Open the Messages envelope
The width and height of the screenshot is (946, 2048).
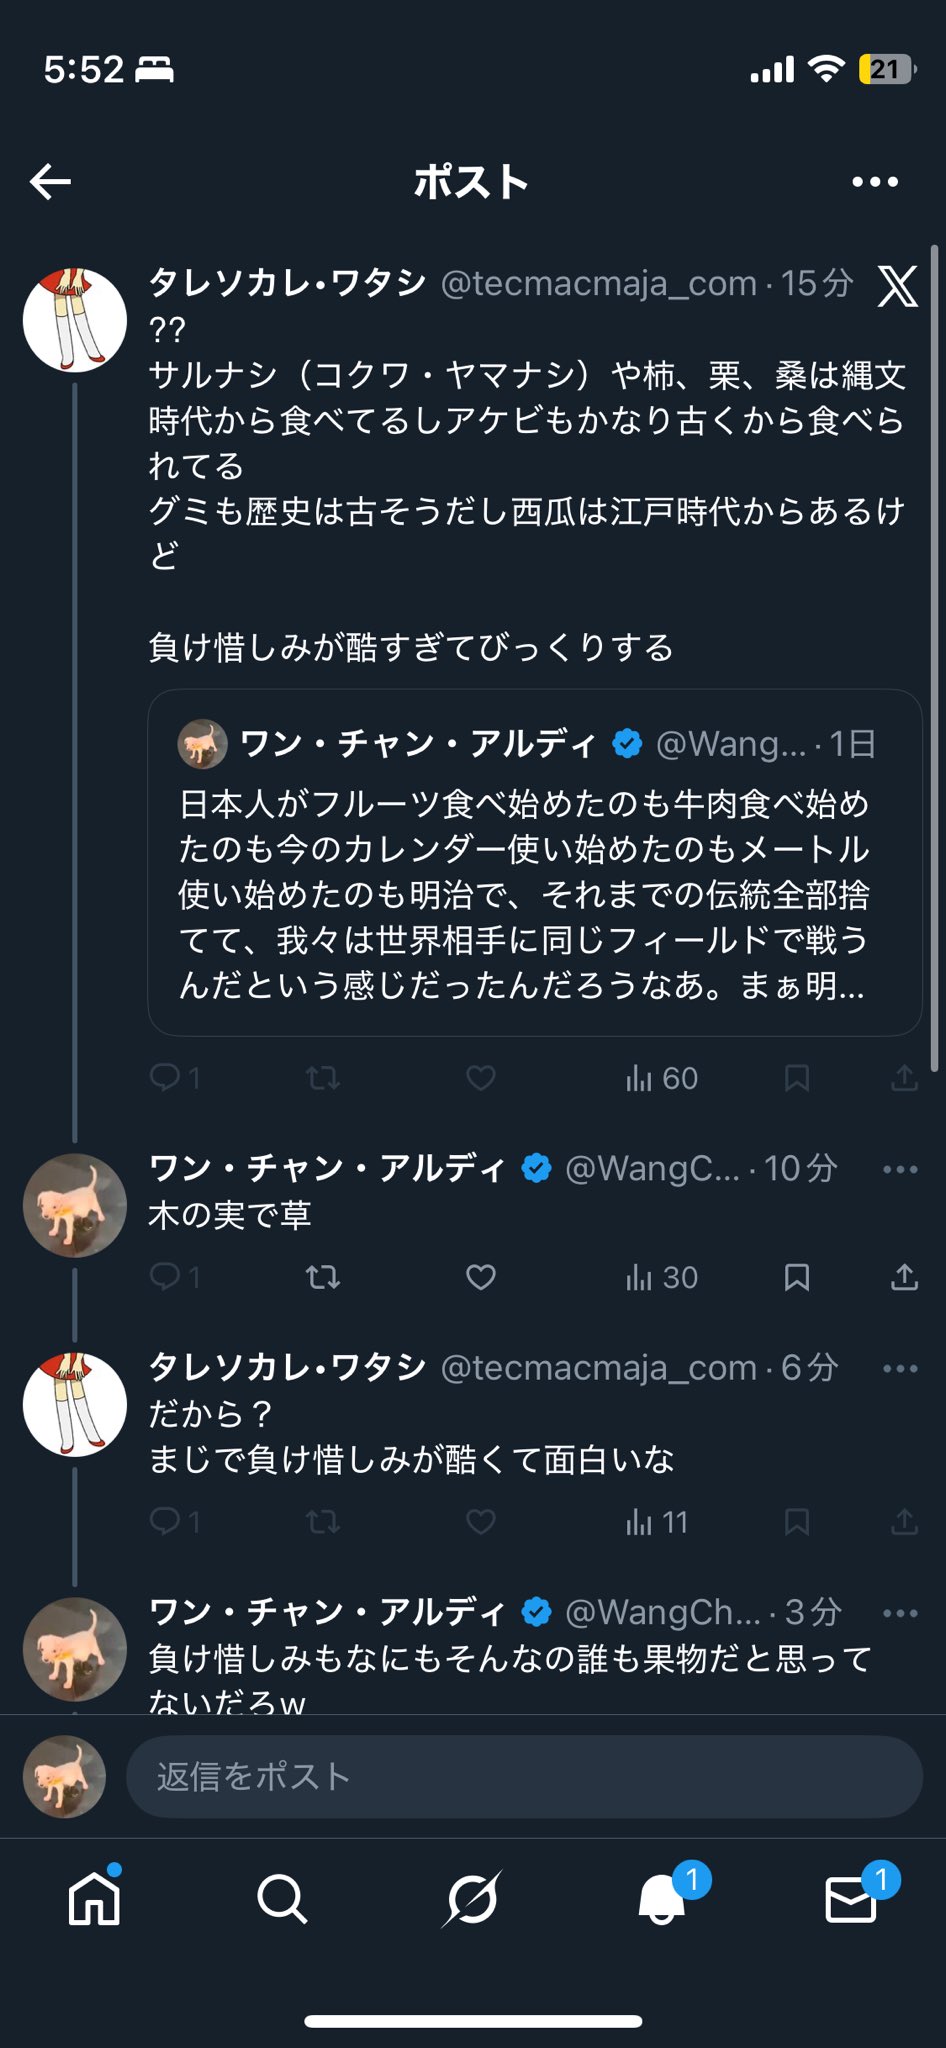coord(851,1898)
